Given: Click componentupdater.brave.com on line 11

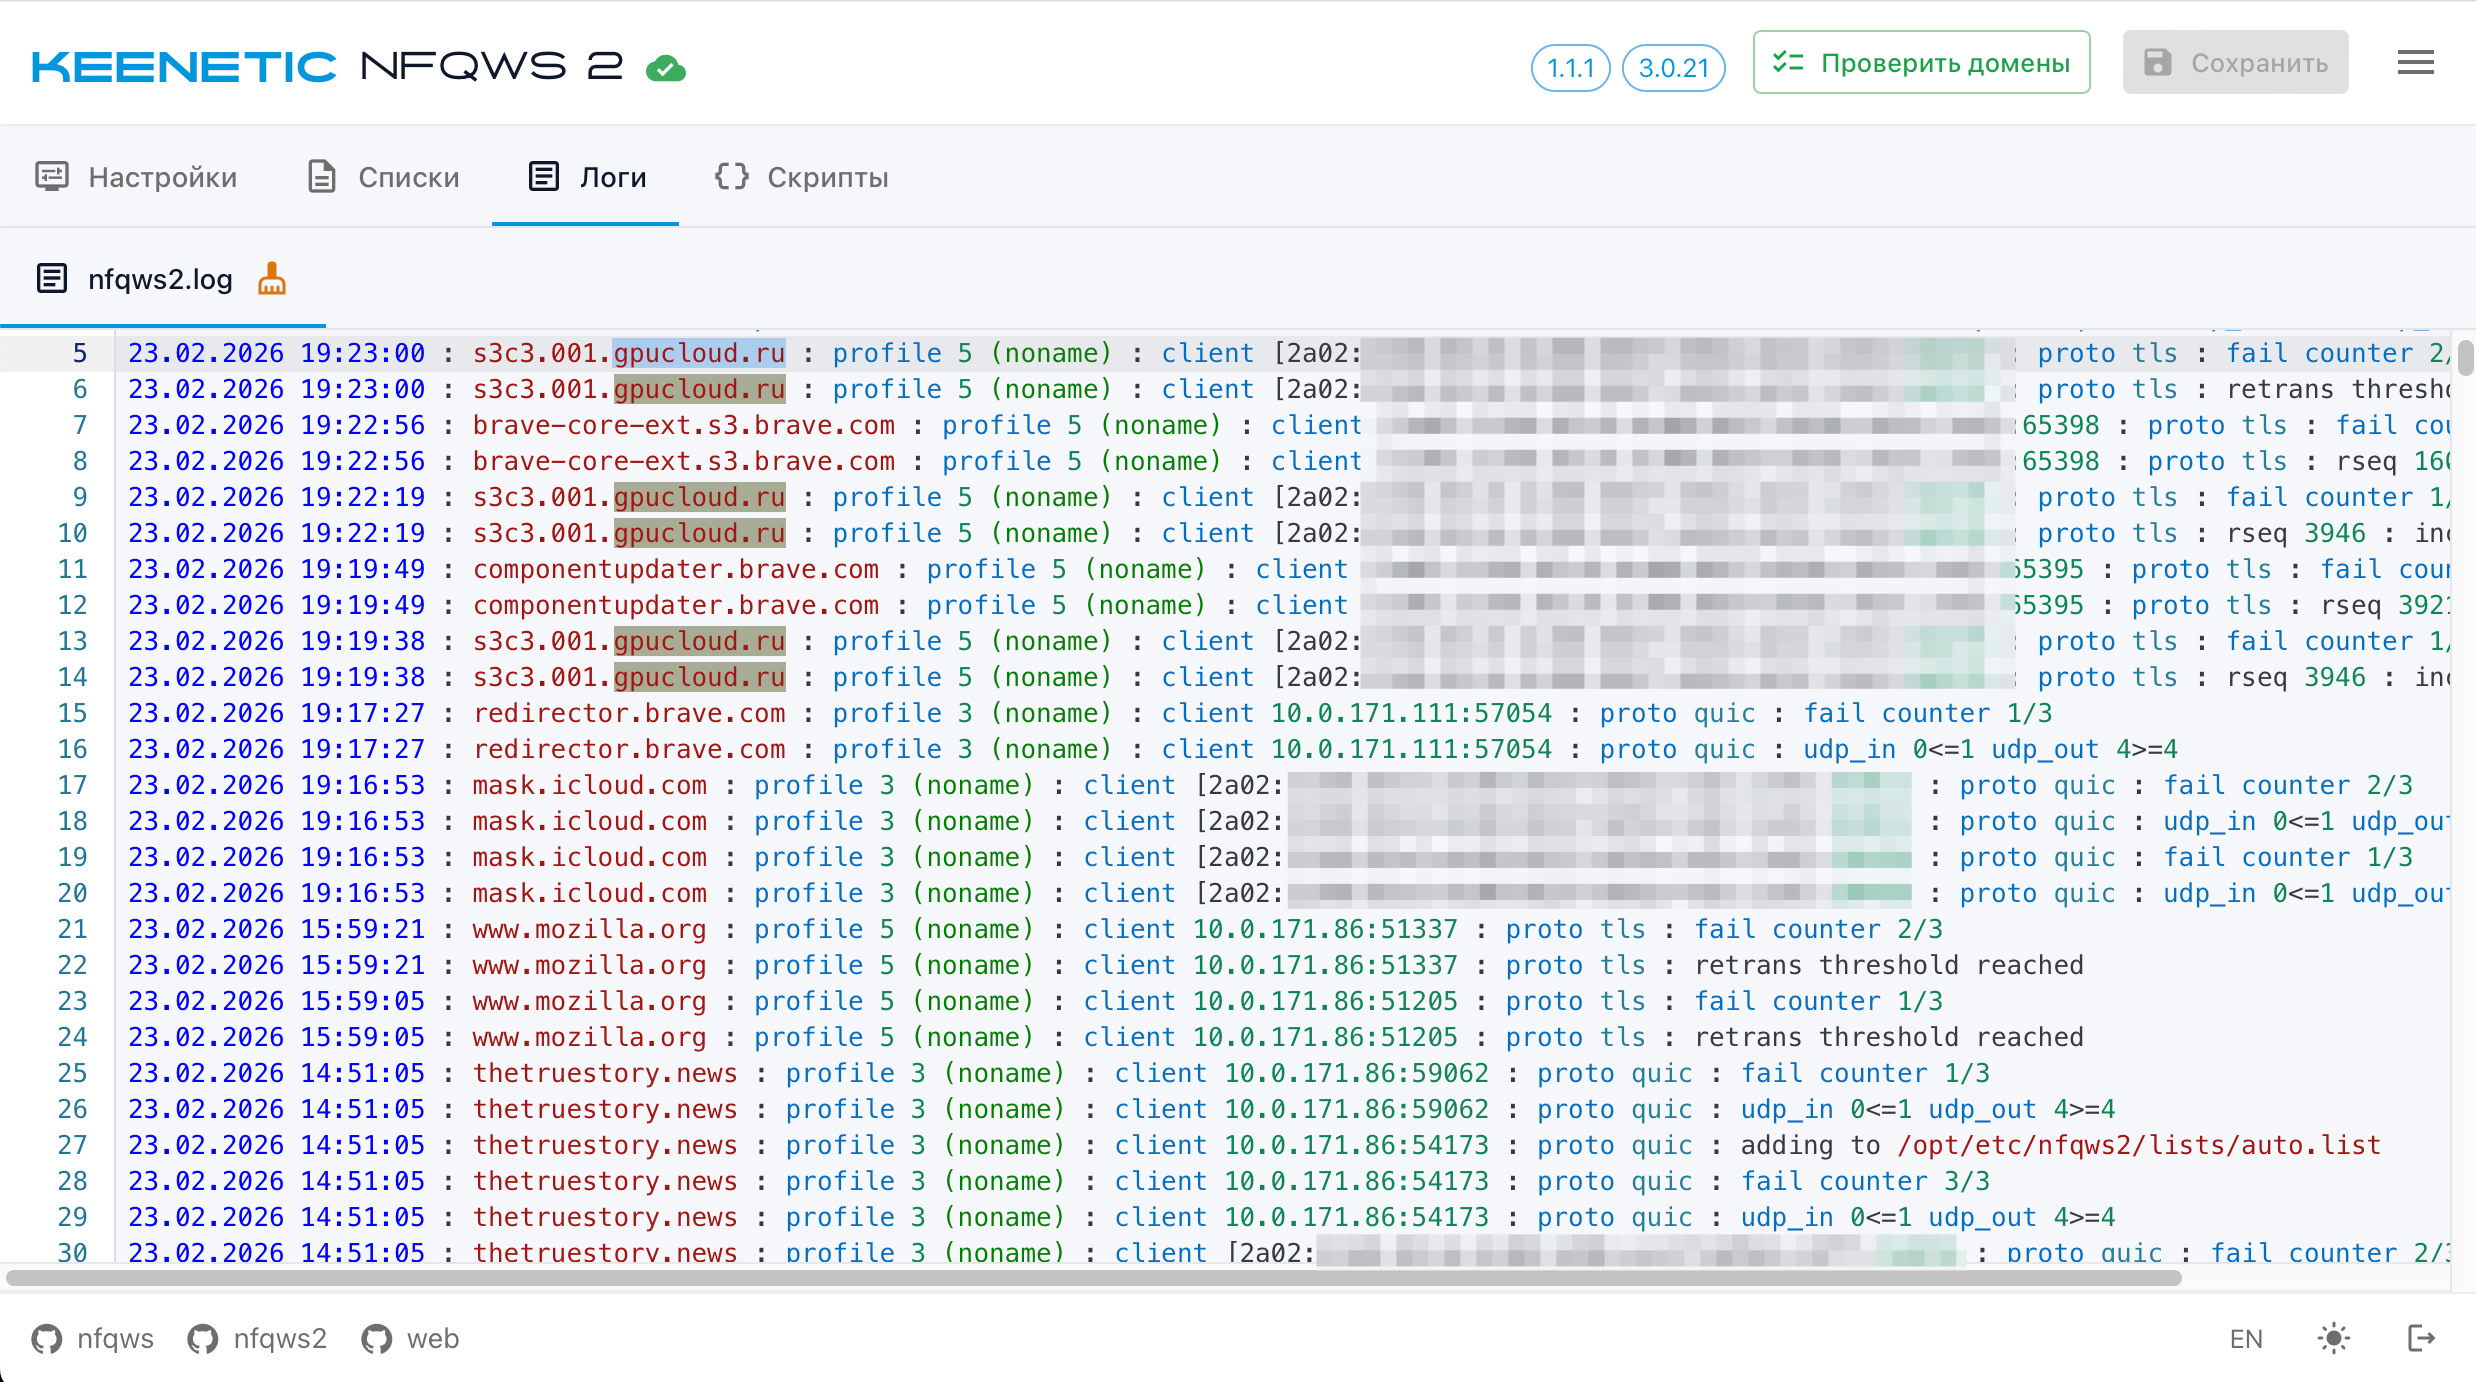Looking at the screenshot, I should 676,569.
